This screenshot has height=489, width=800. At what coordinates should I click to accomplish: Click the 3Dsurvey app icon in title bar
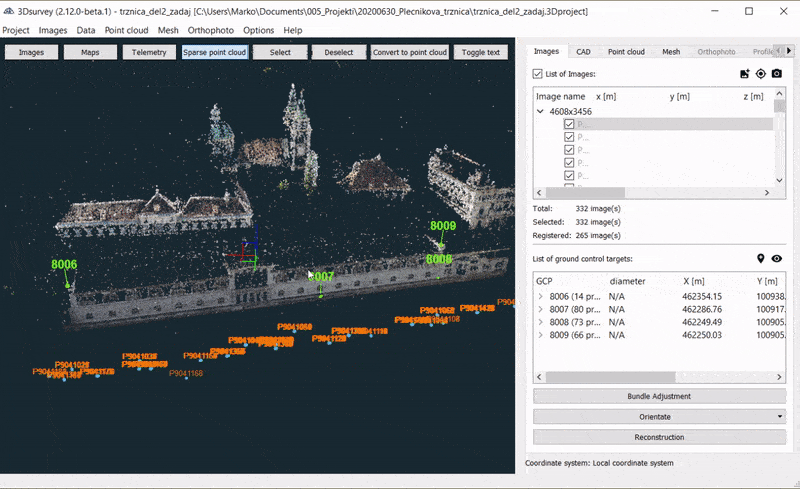[9, 10]
